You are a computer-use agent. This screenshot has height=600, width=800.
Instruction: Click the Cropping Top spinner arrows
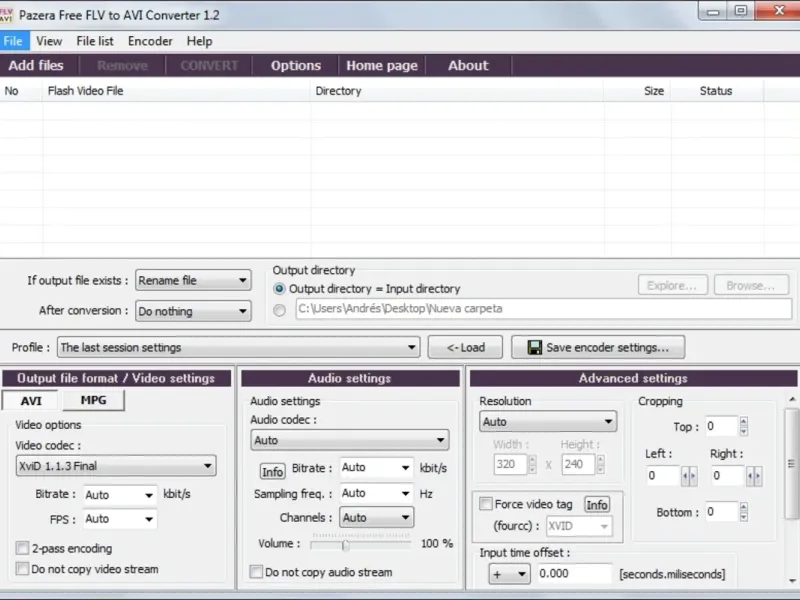(743, 426)
